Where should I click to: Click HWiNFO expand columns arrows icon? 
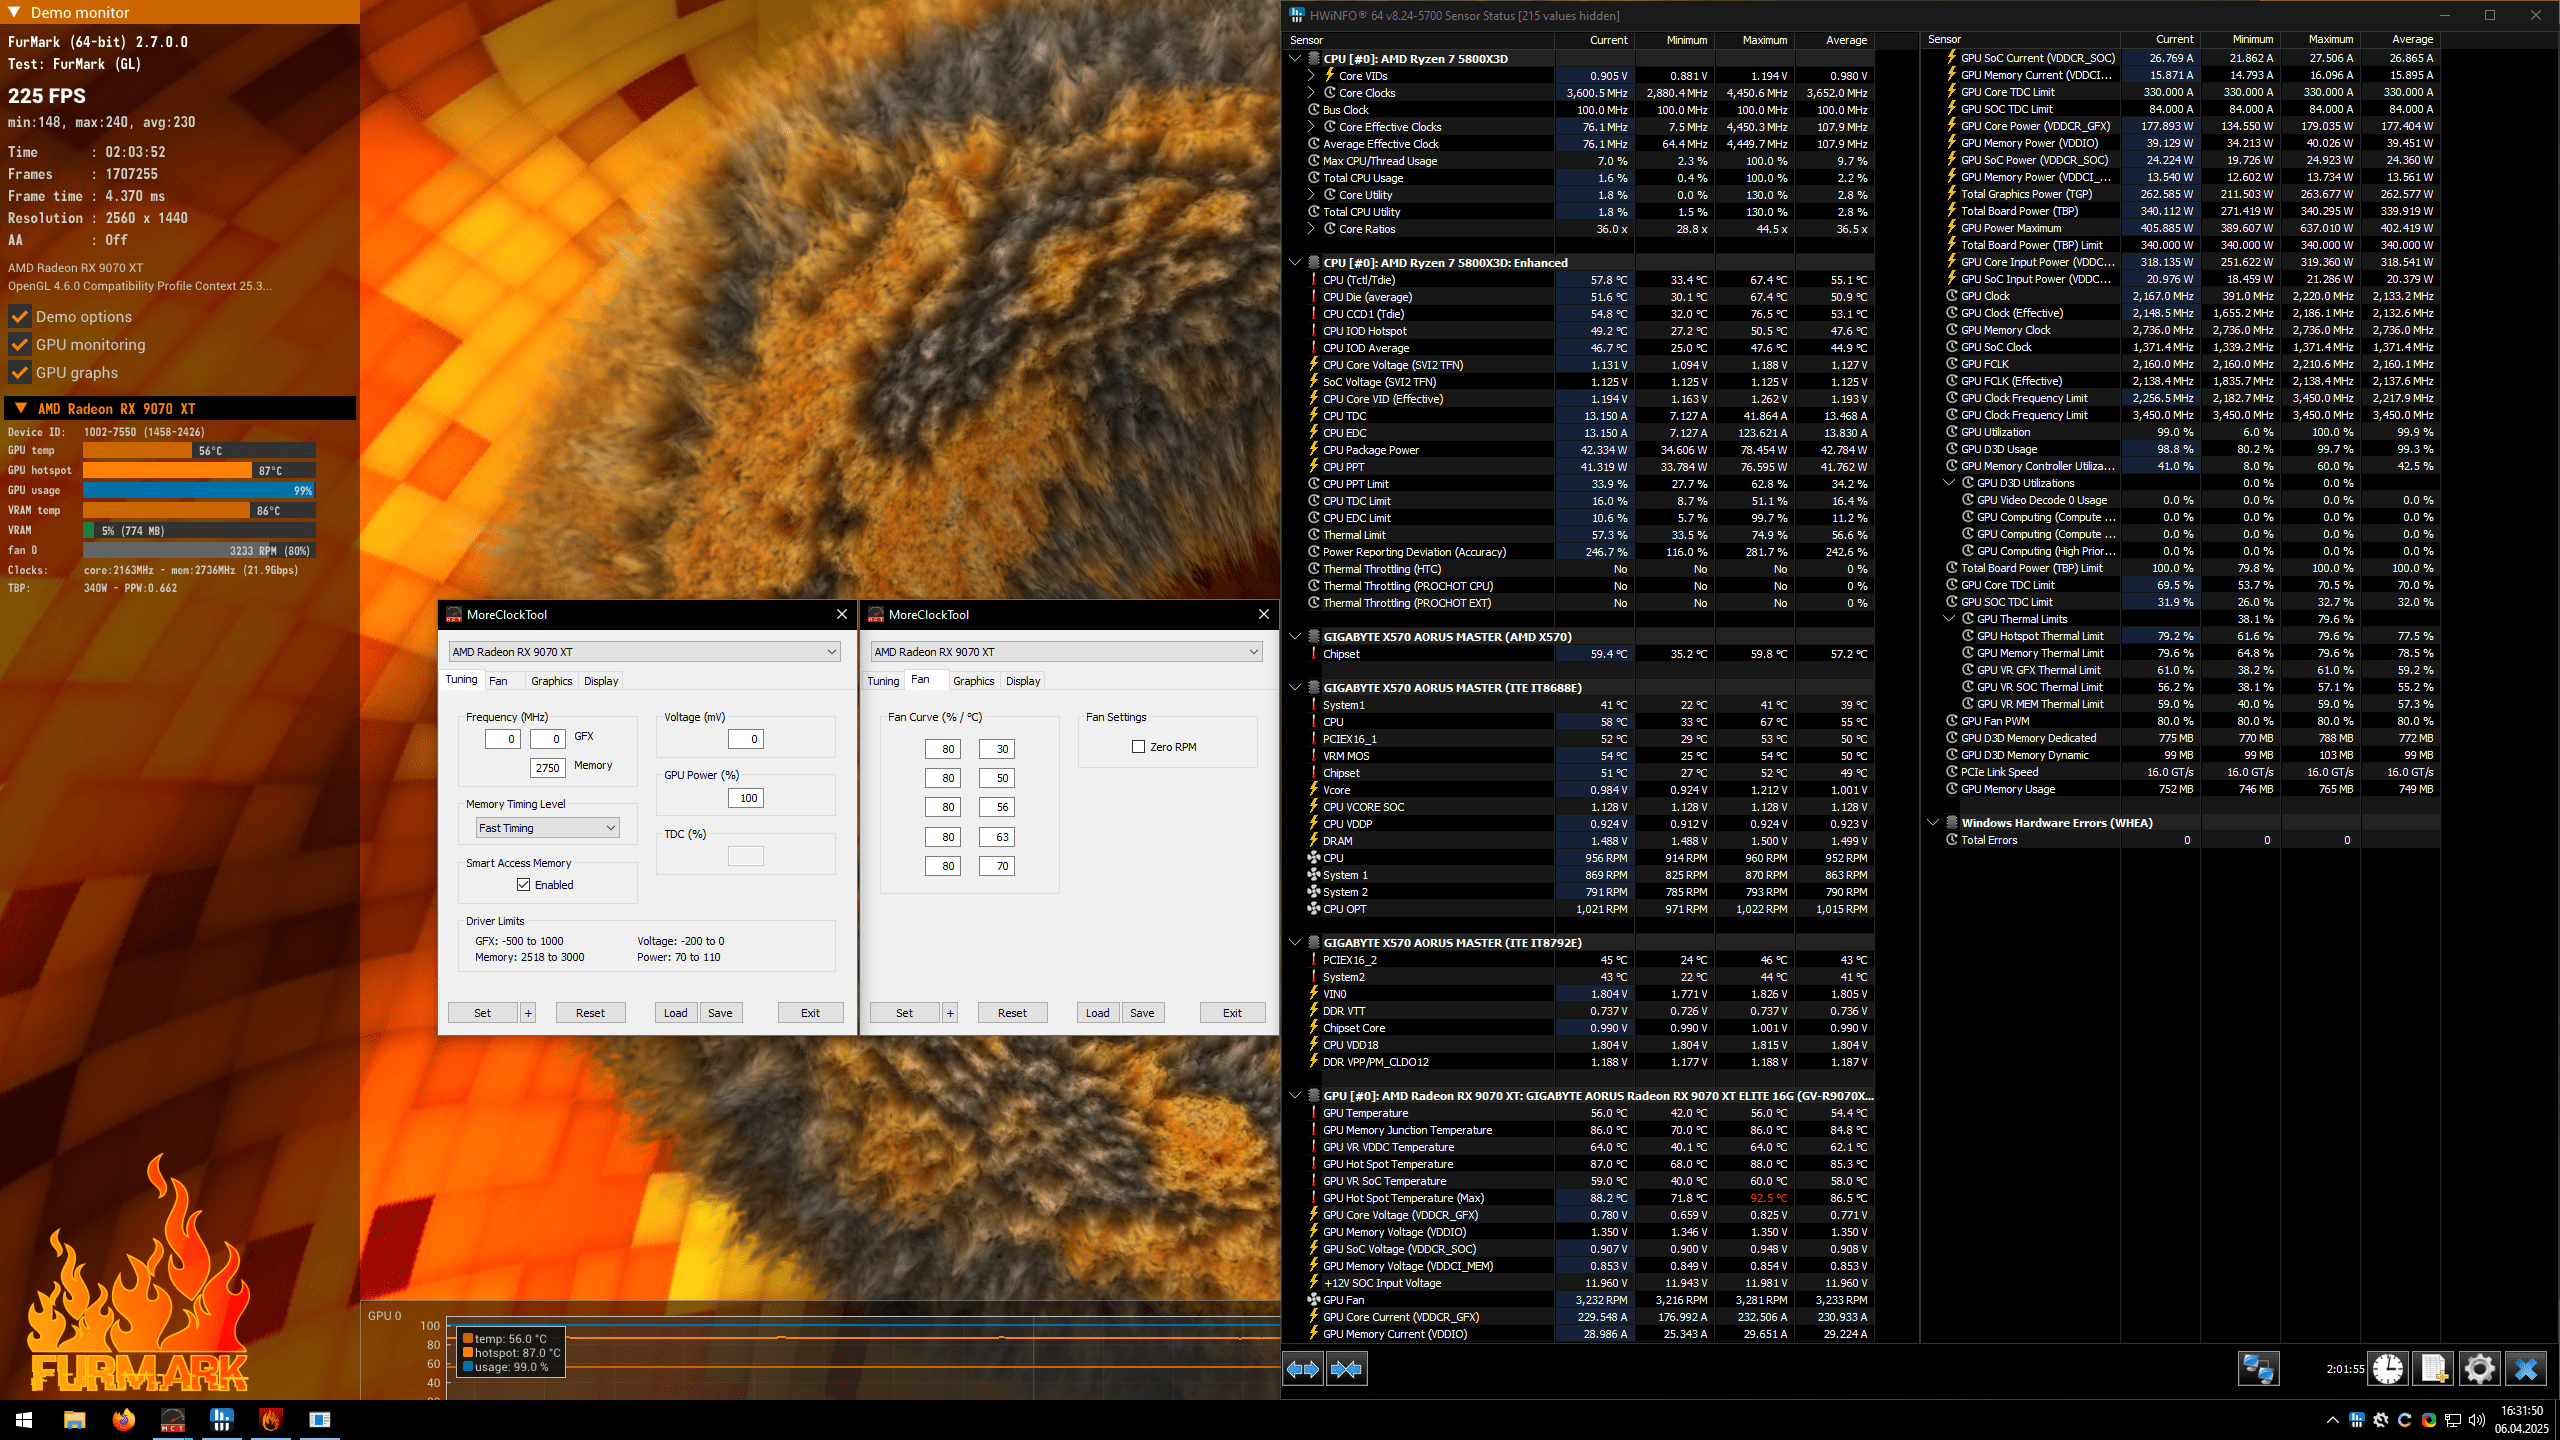[1303, 1369]
